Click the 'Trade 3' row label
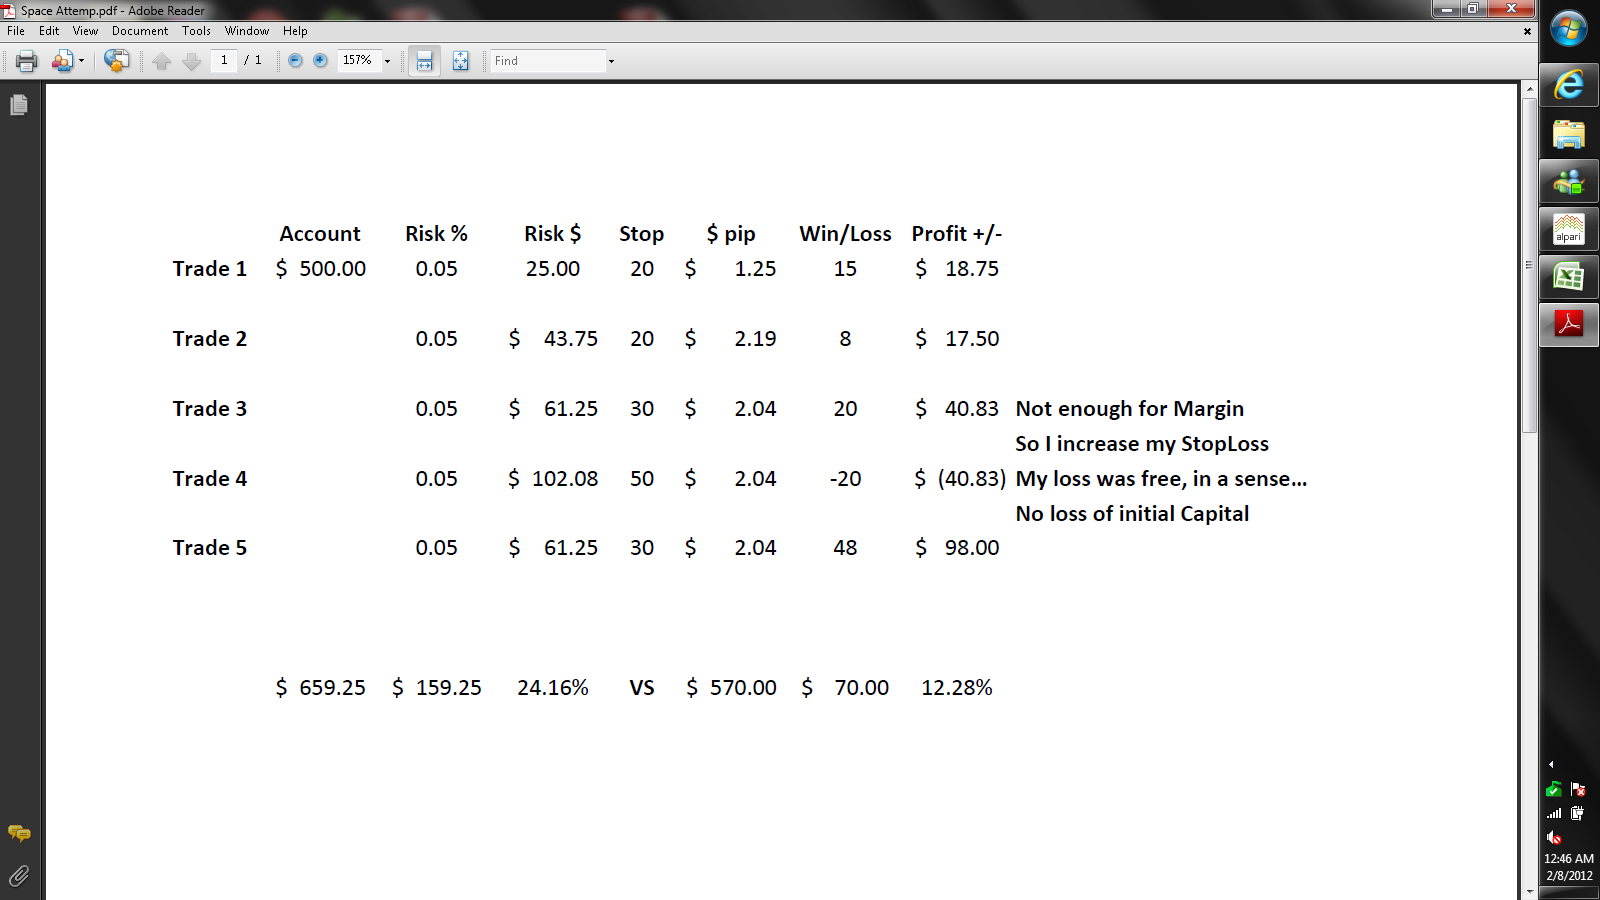The height and width of the screenshot is (900, 1600). point(210,409)
